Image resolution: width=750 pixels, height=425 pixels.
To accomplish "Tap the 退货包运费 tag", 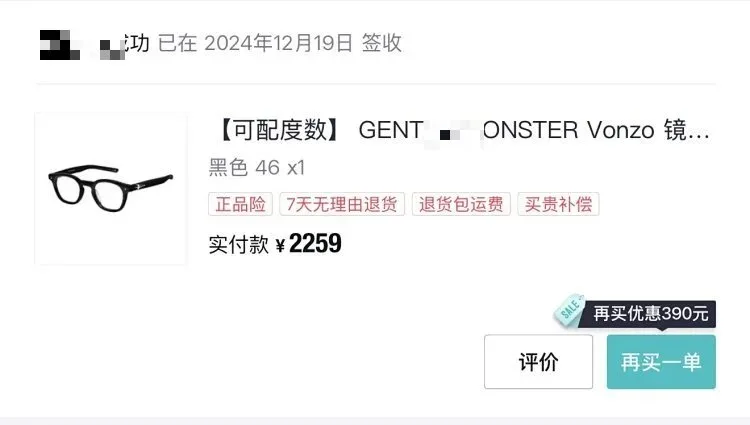I will [461, 204].
